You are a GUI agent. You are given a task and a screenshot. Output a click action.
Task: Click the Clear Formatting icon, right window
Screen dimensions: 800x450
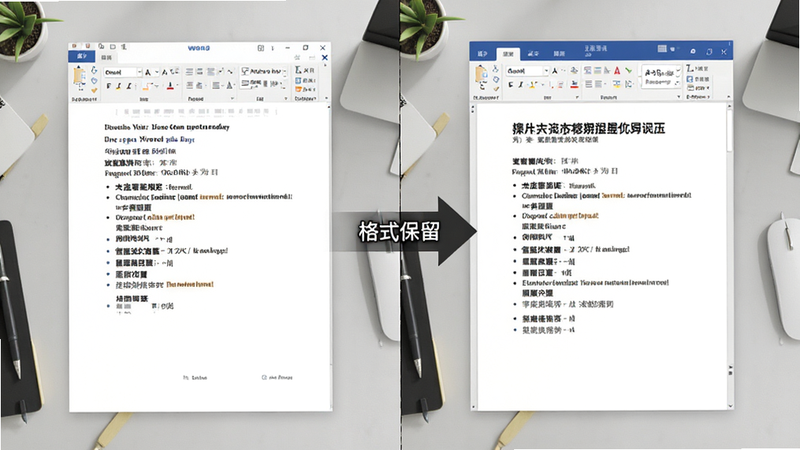pyautogui.click(x=574, y=71)
